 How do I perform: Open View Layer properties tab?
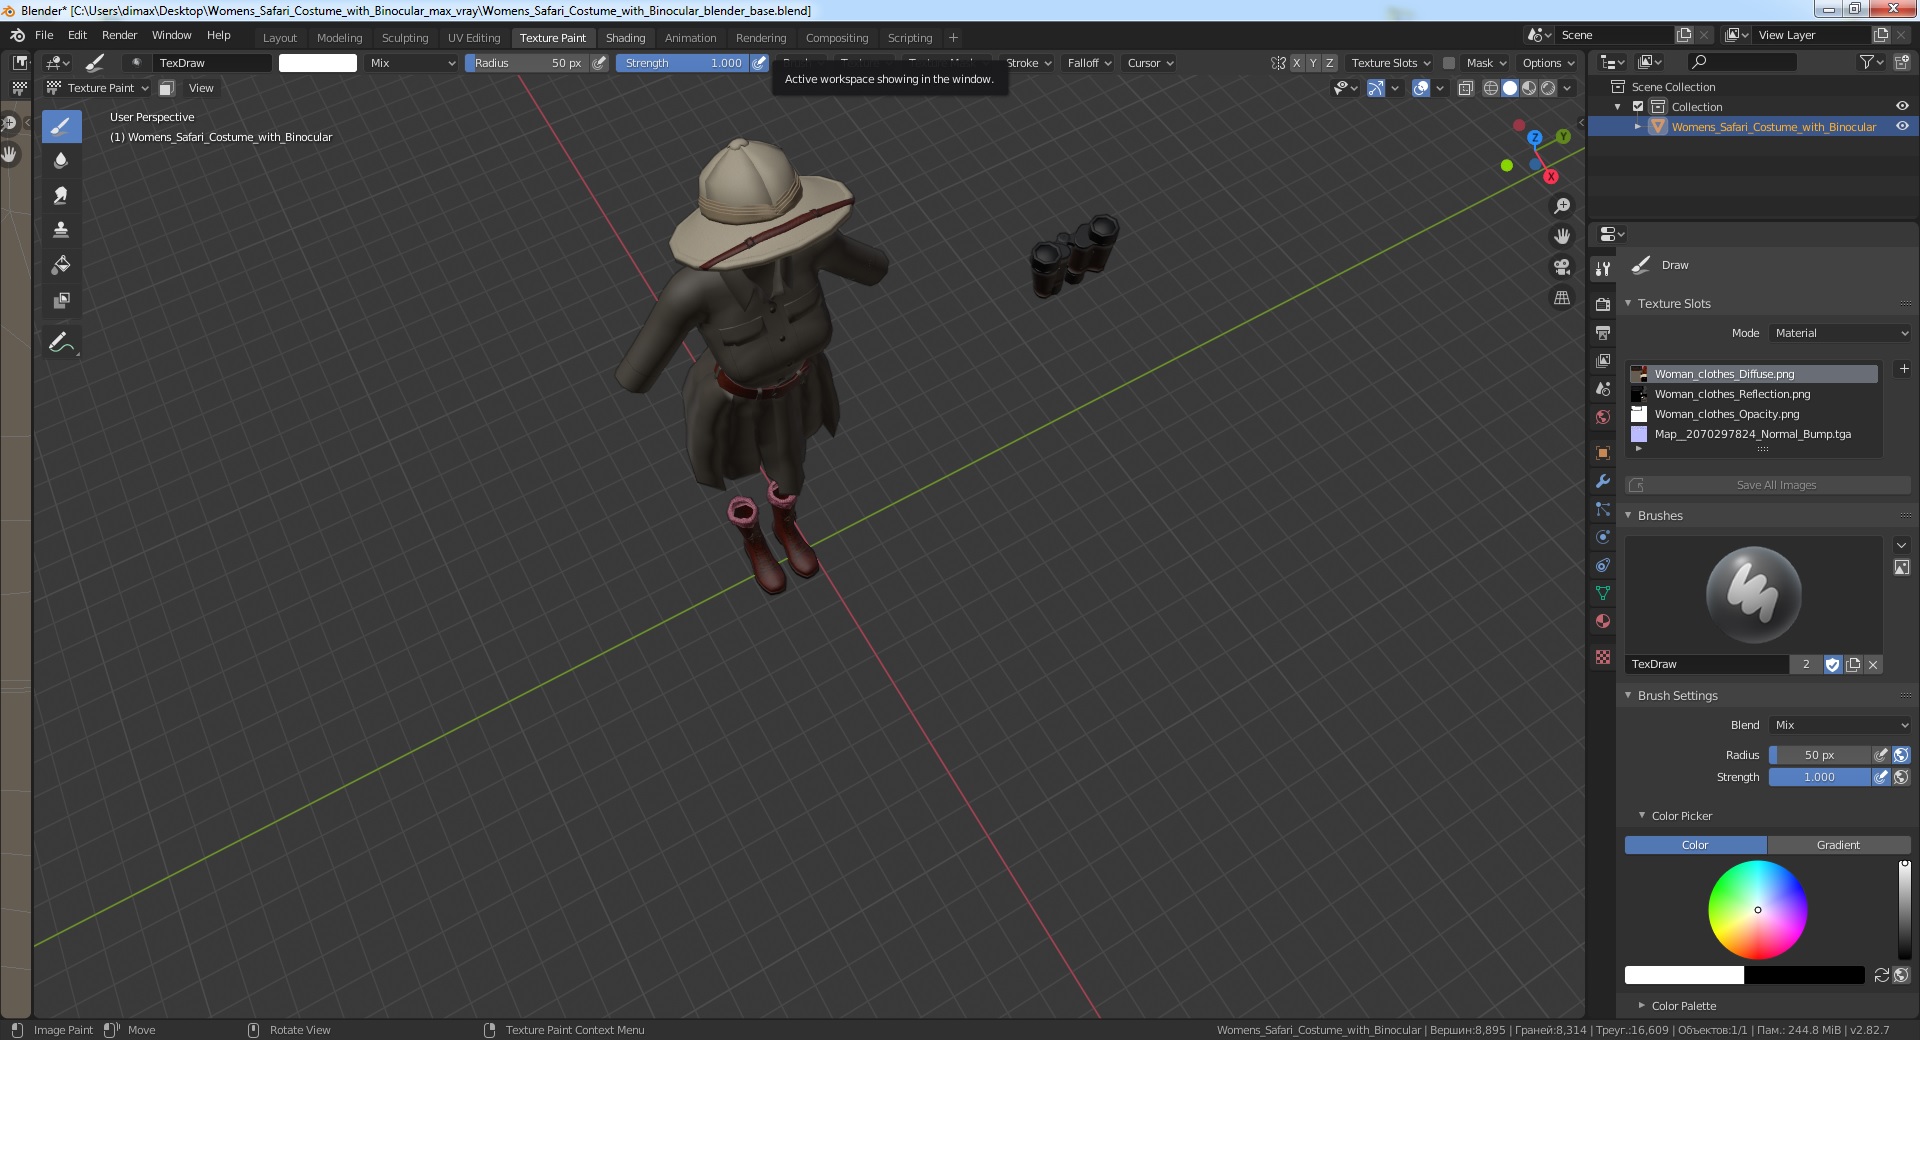pyautogui.click(x=1603, y=360)
